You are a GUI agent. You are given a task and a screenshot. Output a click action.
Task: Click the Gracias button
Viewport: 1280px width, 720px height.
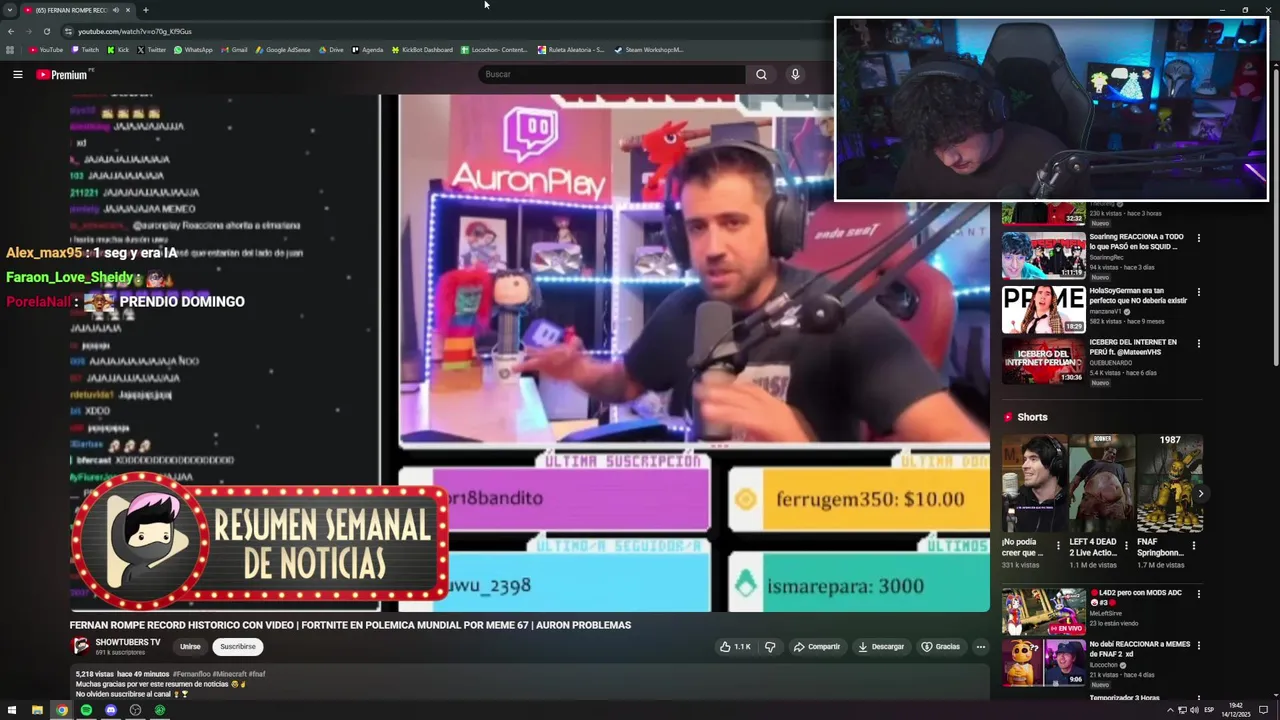click(940, 647)
